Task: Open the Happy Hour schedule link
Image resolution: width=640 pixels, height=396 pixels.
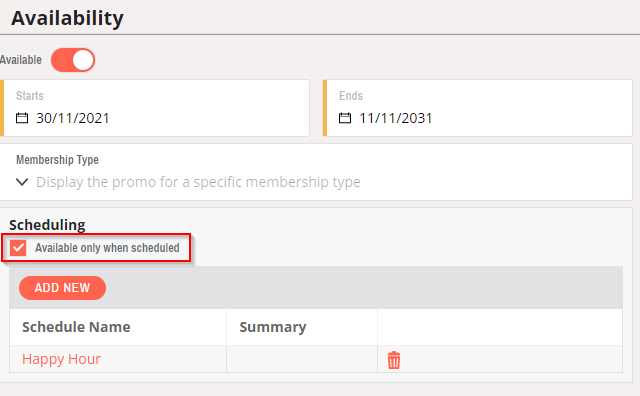Action: pos(61,359)
